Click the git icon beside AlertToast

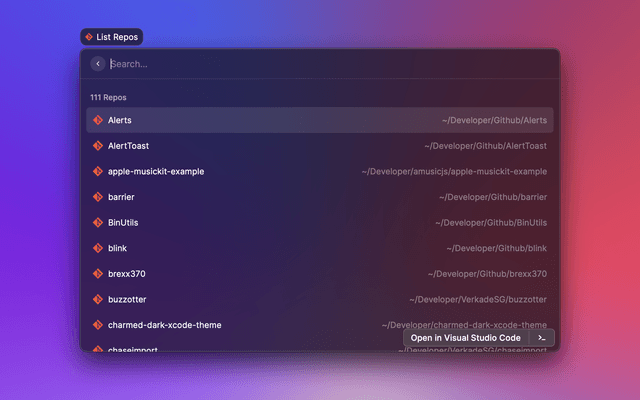(x=98, y=146)
